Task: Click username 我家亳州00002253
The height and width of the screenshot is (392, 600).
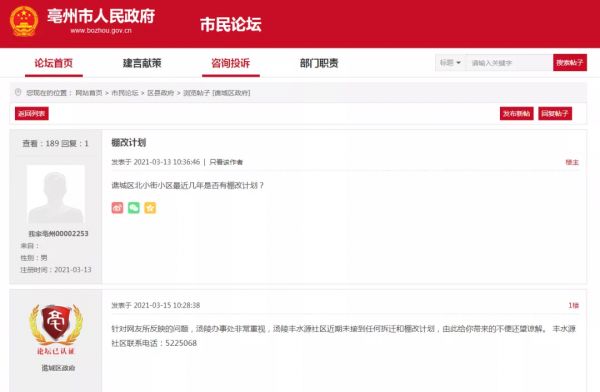Action: pyautogui.click(x=59, y=234)
